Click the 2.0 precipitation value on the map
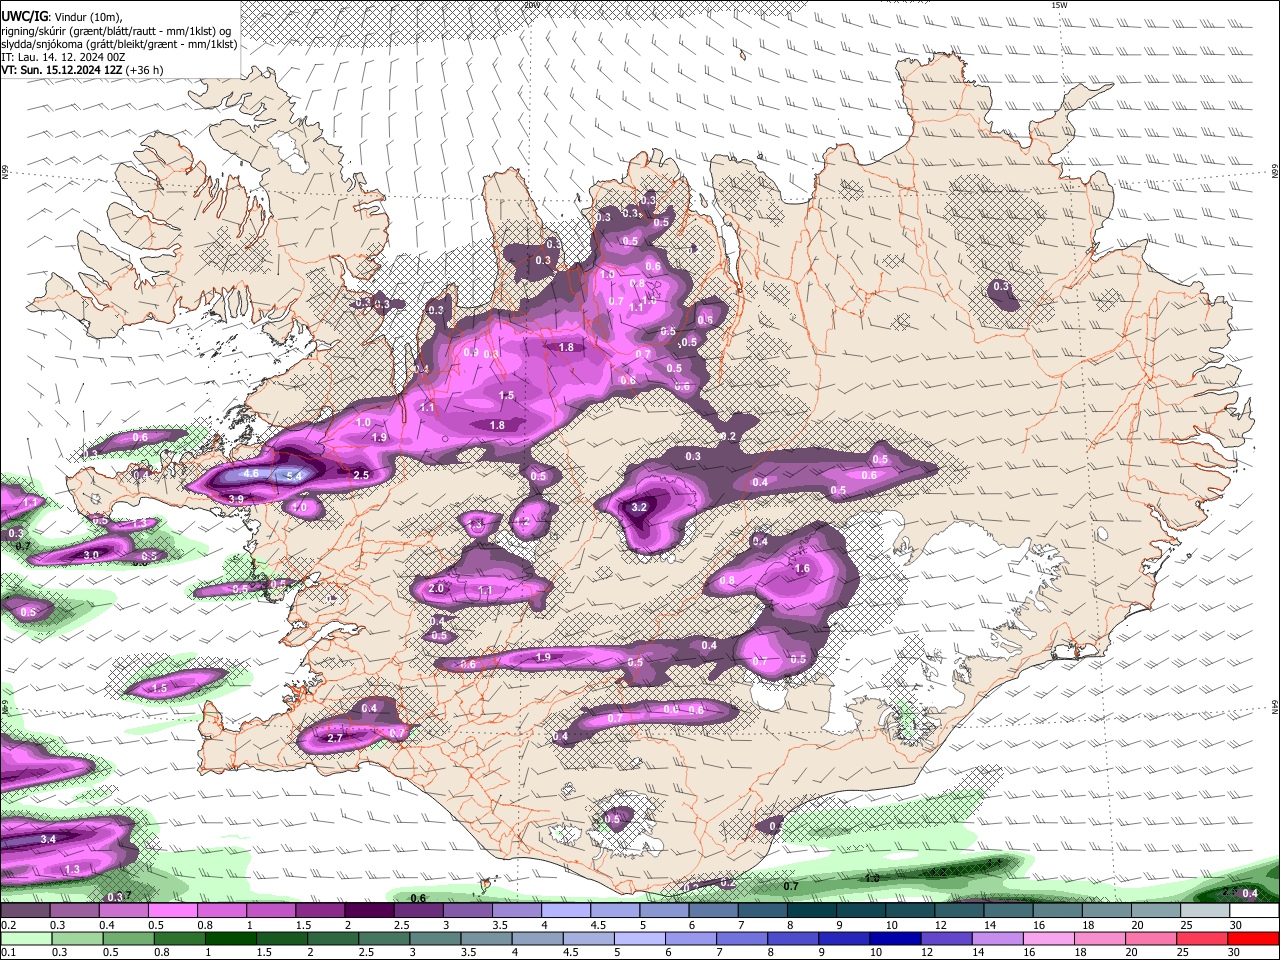Viewport: 1280px width, 960px height. point(436,589)
